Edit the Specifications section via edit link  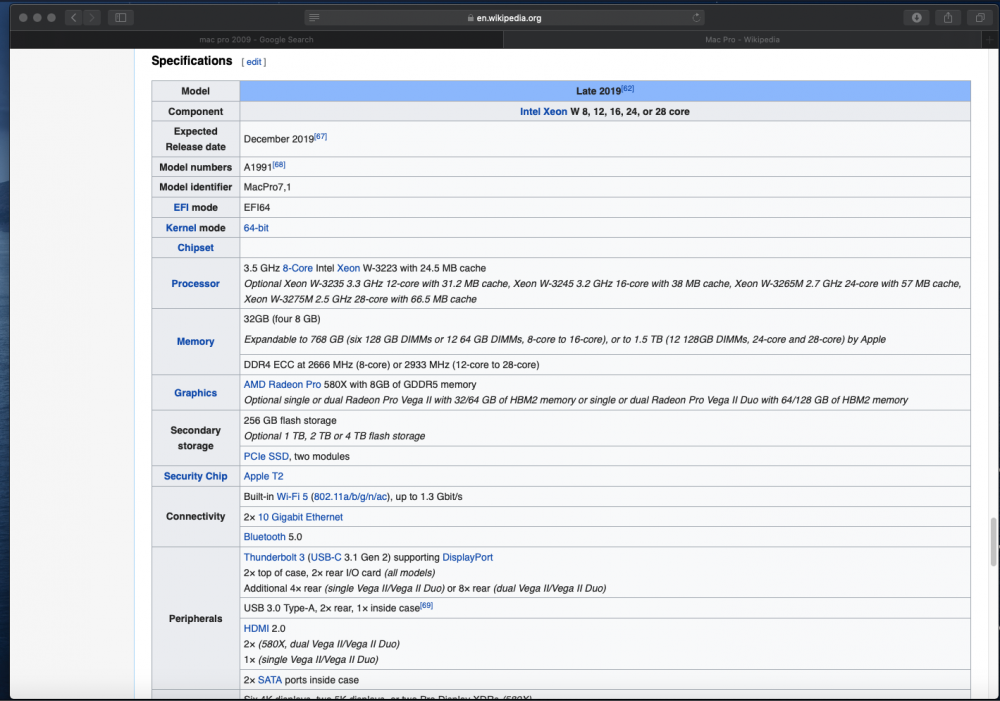pos(254,62)
